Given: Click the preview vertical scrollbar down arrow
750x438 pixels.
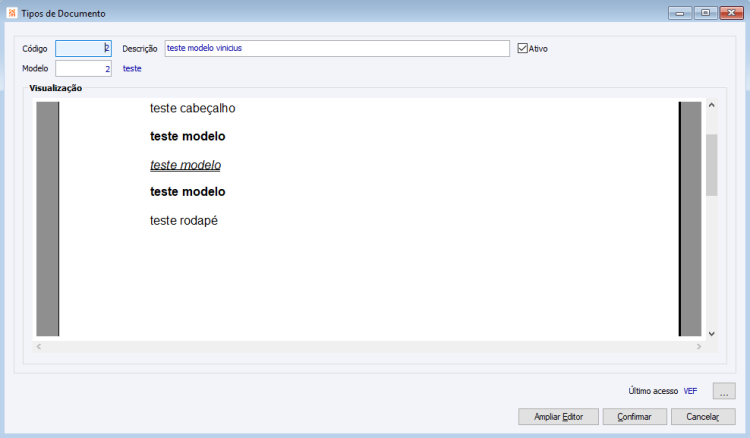Looking at the screenshot, I should click(711, 334).
